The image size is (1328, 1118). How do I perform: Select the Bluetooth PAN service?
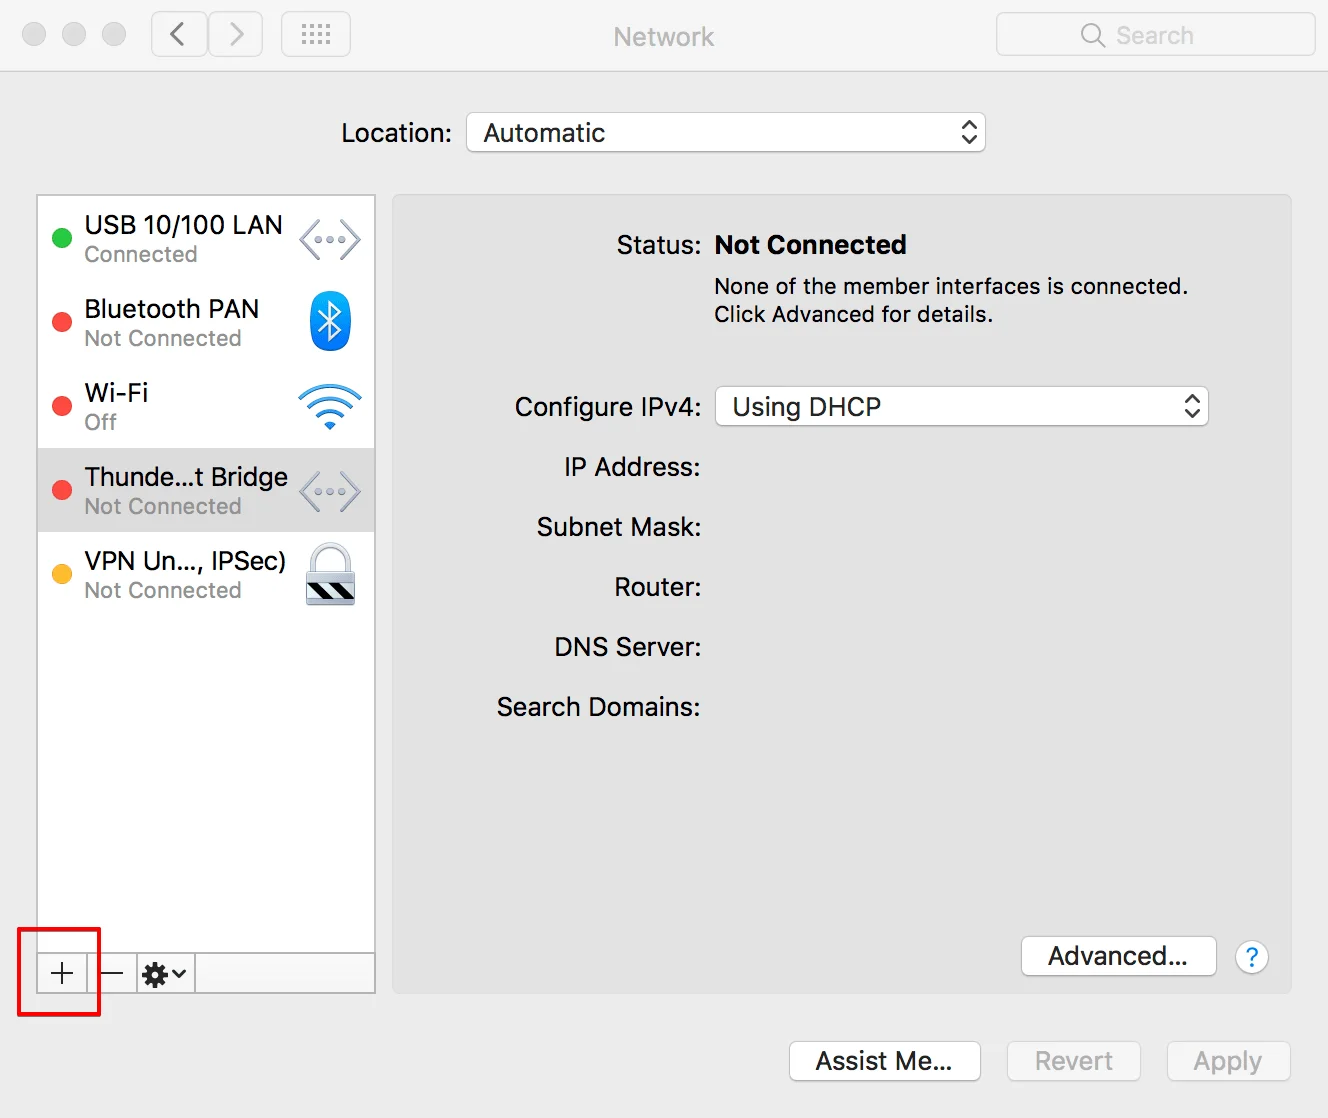[x=172, y=322]
